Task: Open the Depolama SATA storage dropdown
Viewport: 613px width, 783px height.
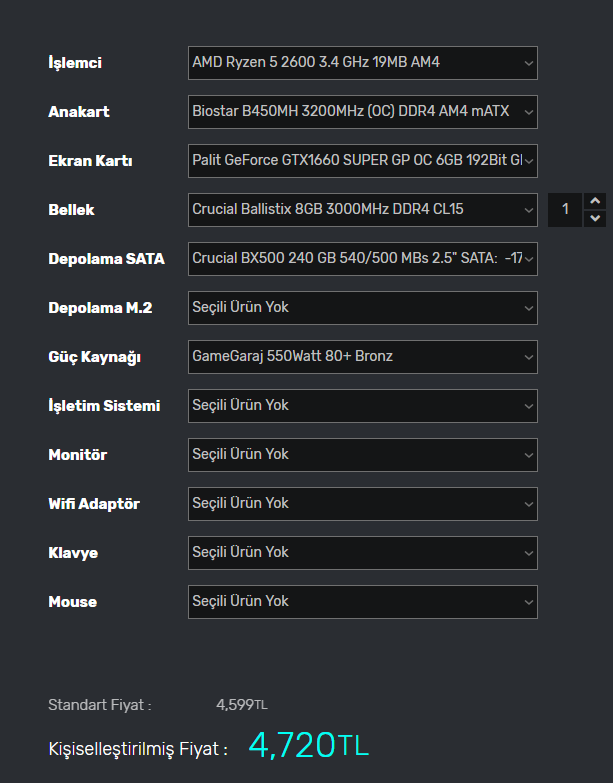Action: coord(362,259)
